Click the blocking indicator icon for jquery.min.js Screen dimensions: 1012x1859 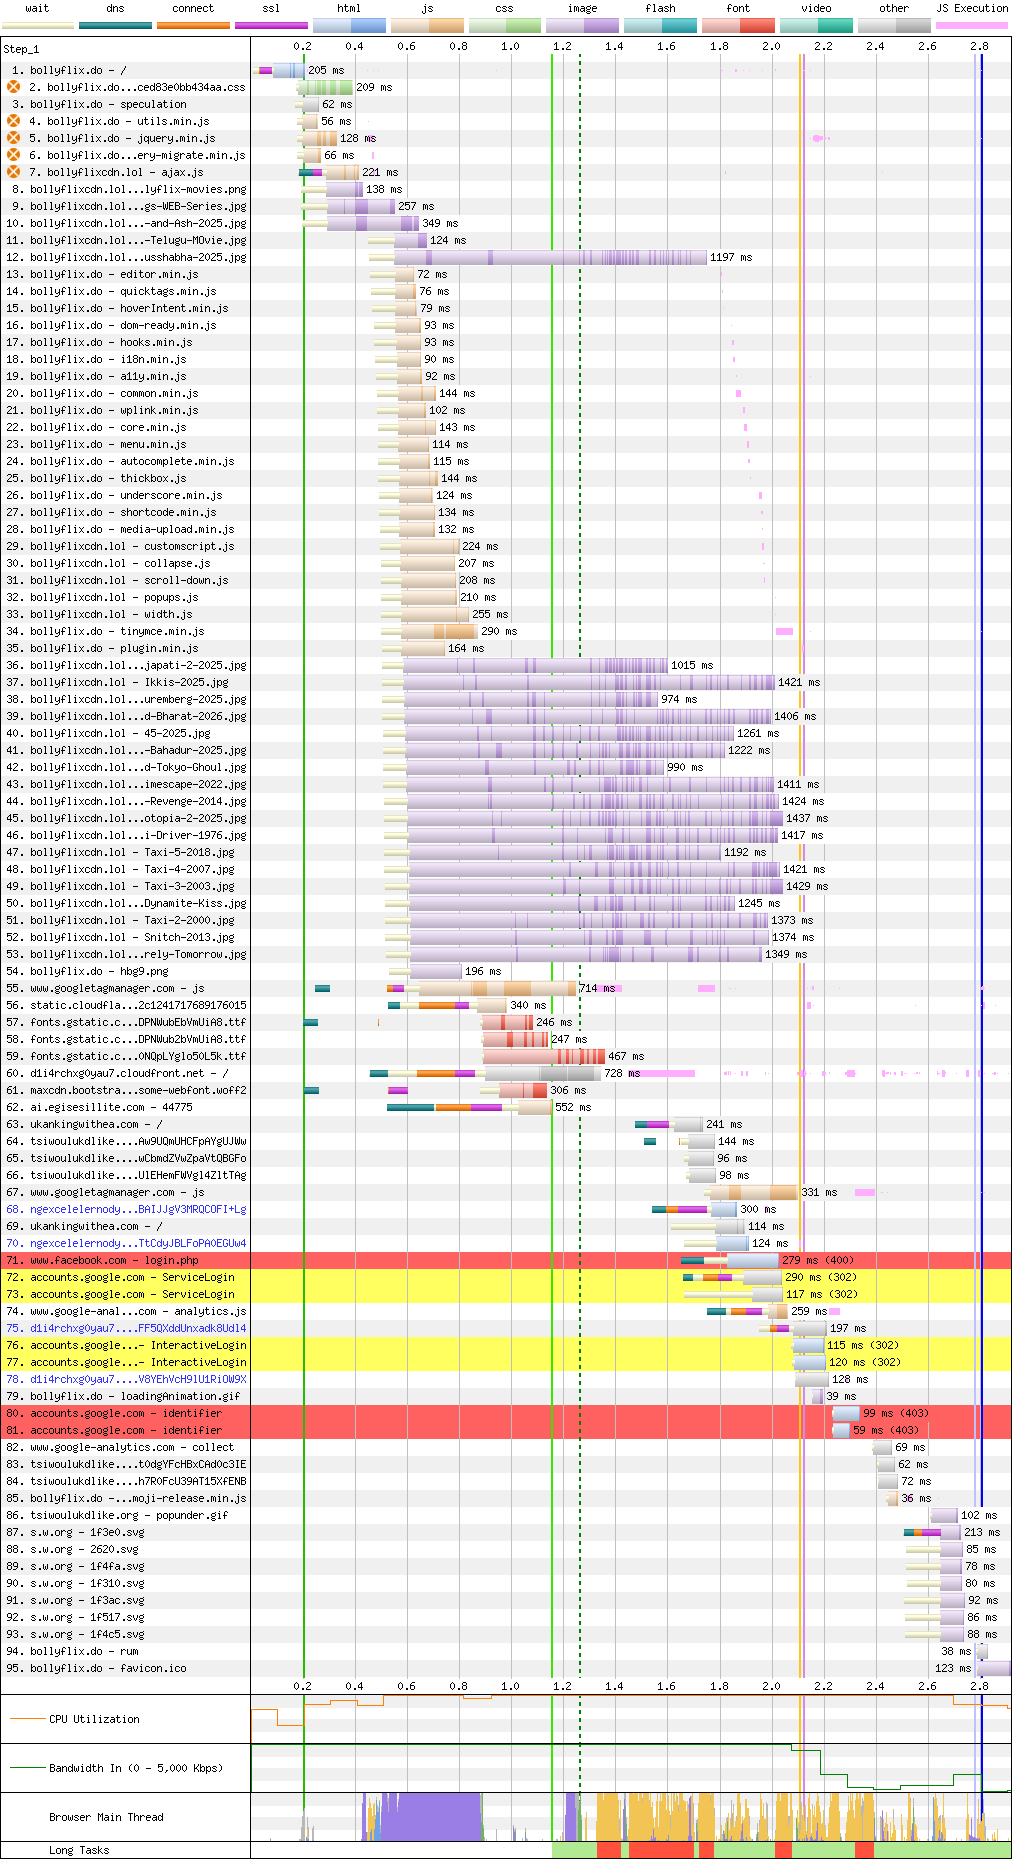tap(14, 138)
